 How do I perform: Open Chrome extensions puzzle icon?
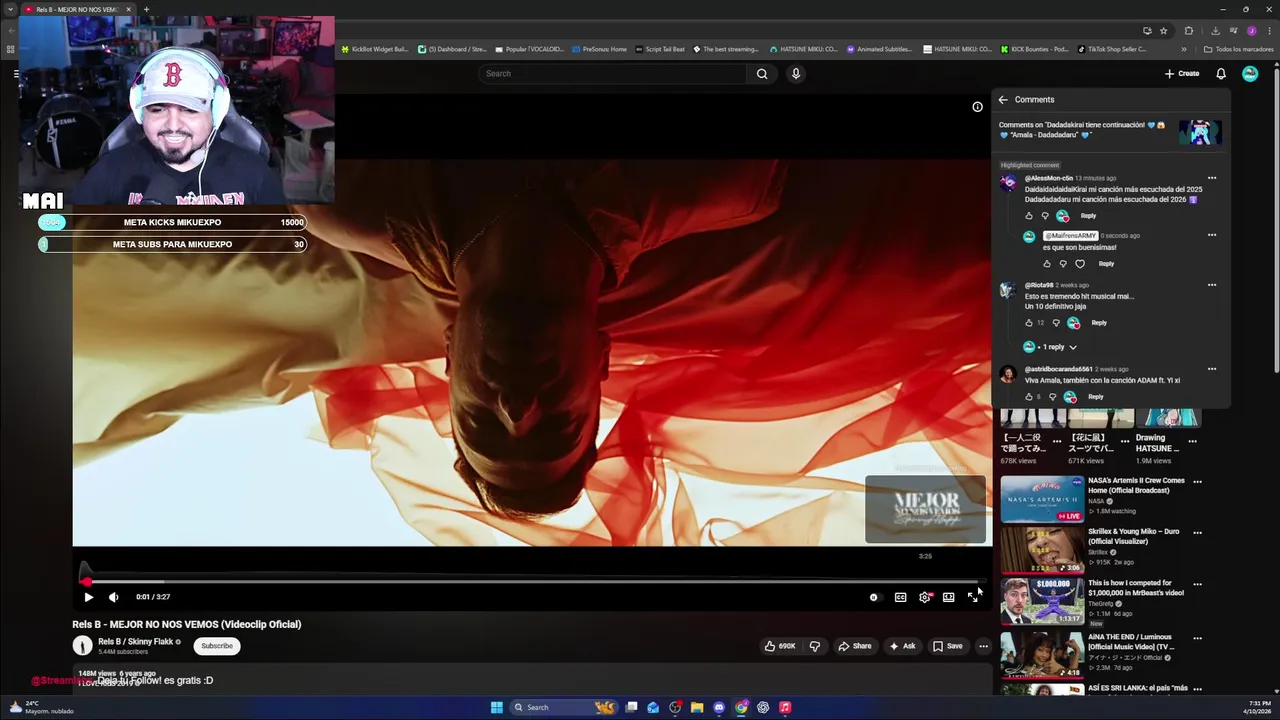[1189, 31]
